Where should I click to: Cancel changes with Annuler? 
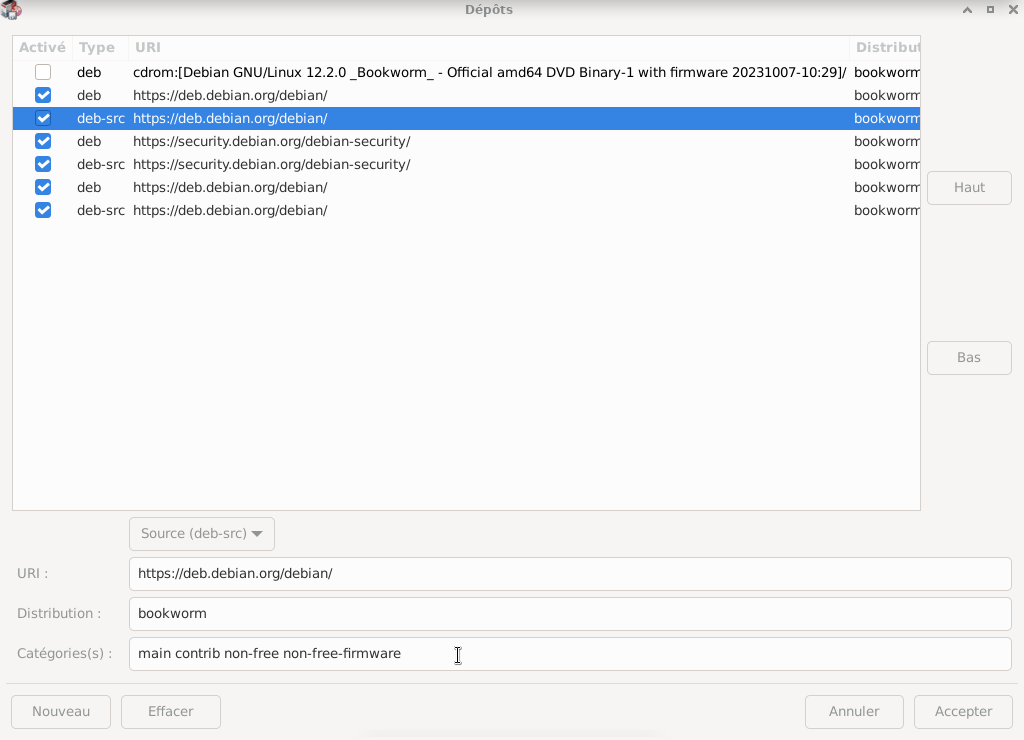tap(854, 711)
